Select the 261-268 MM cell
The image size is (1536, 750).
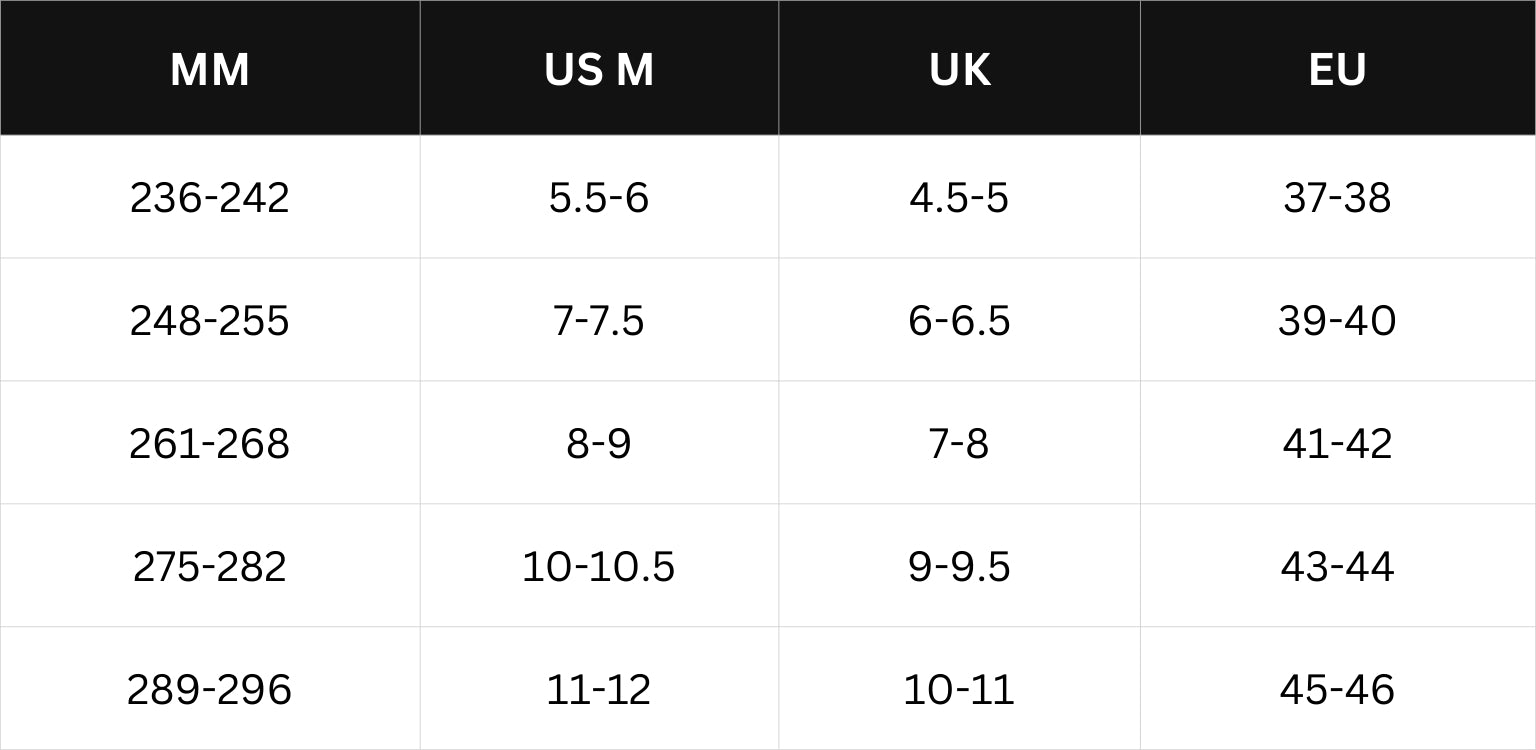210,443
